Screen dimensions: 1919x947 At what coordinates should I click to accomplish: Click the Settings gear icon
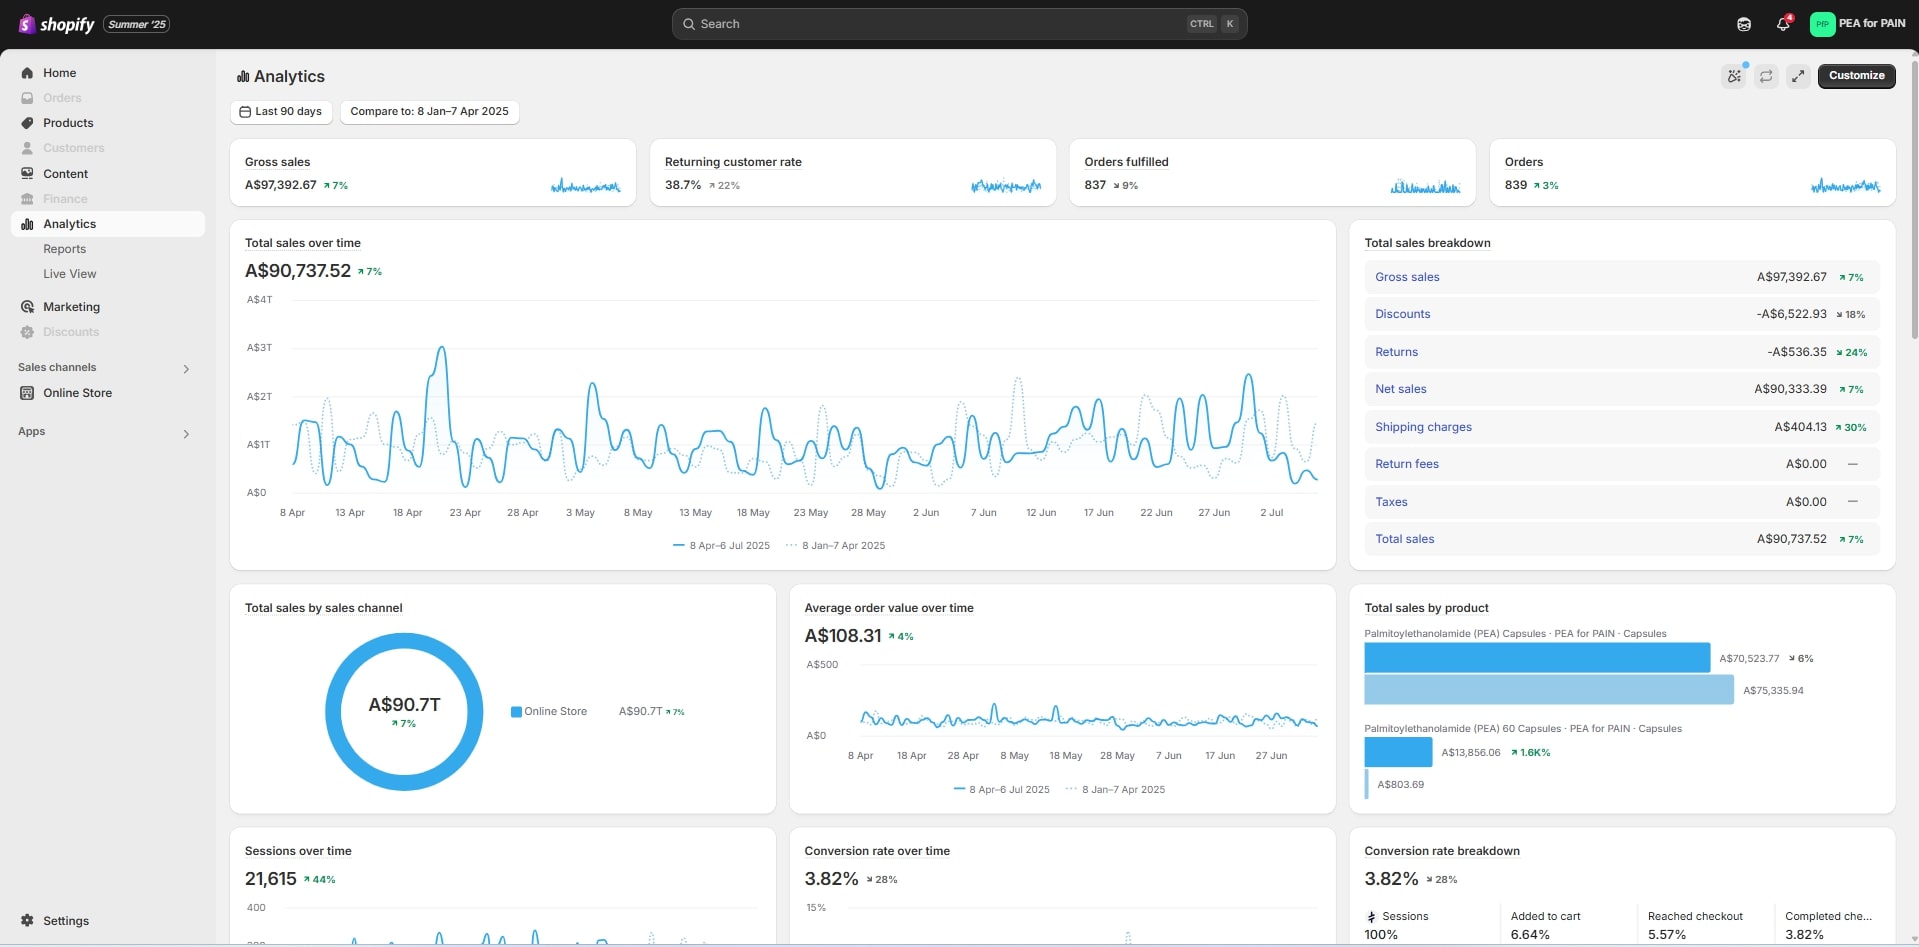coord(27,921)
